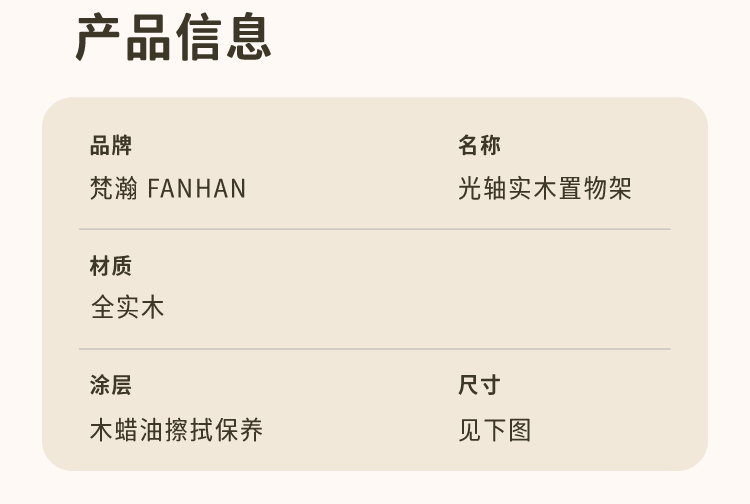The height and width of the screenshot is (504, 750).
Task: Click the coating value 木蜡油擦拭保养
Action: (x=176, y=429)
